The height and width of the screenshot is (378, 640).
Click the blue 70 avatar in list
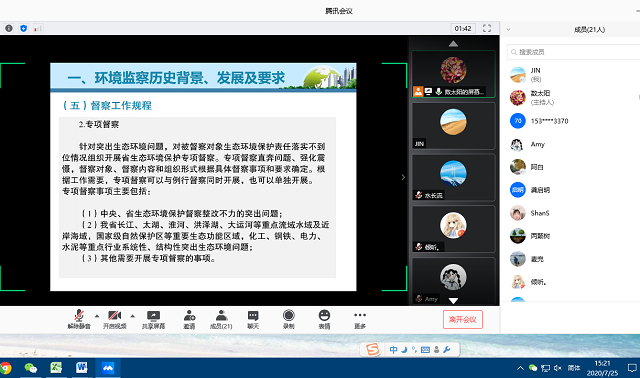pyautogui.click(x=518, y=121)
